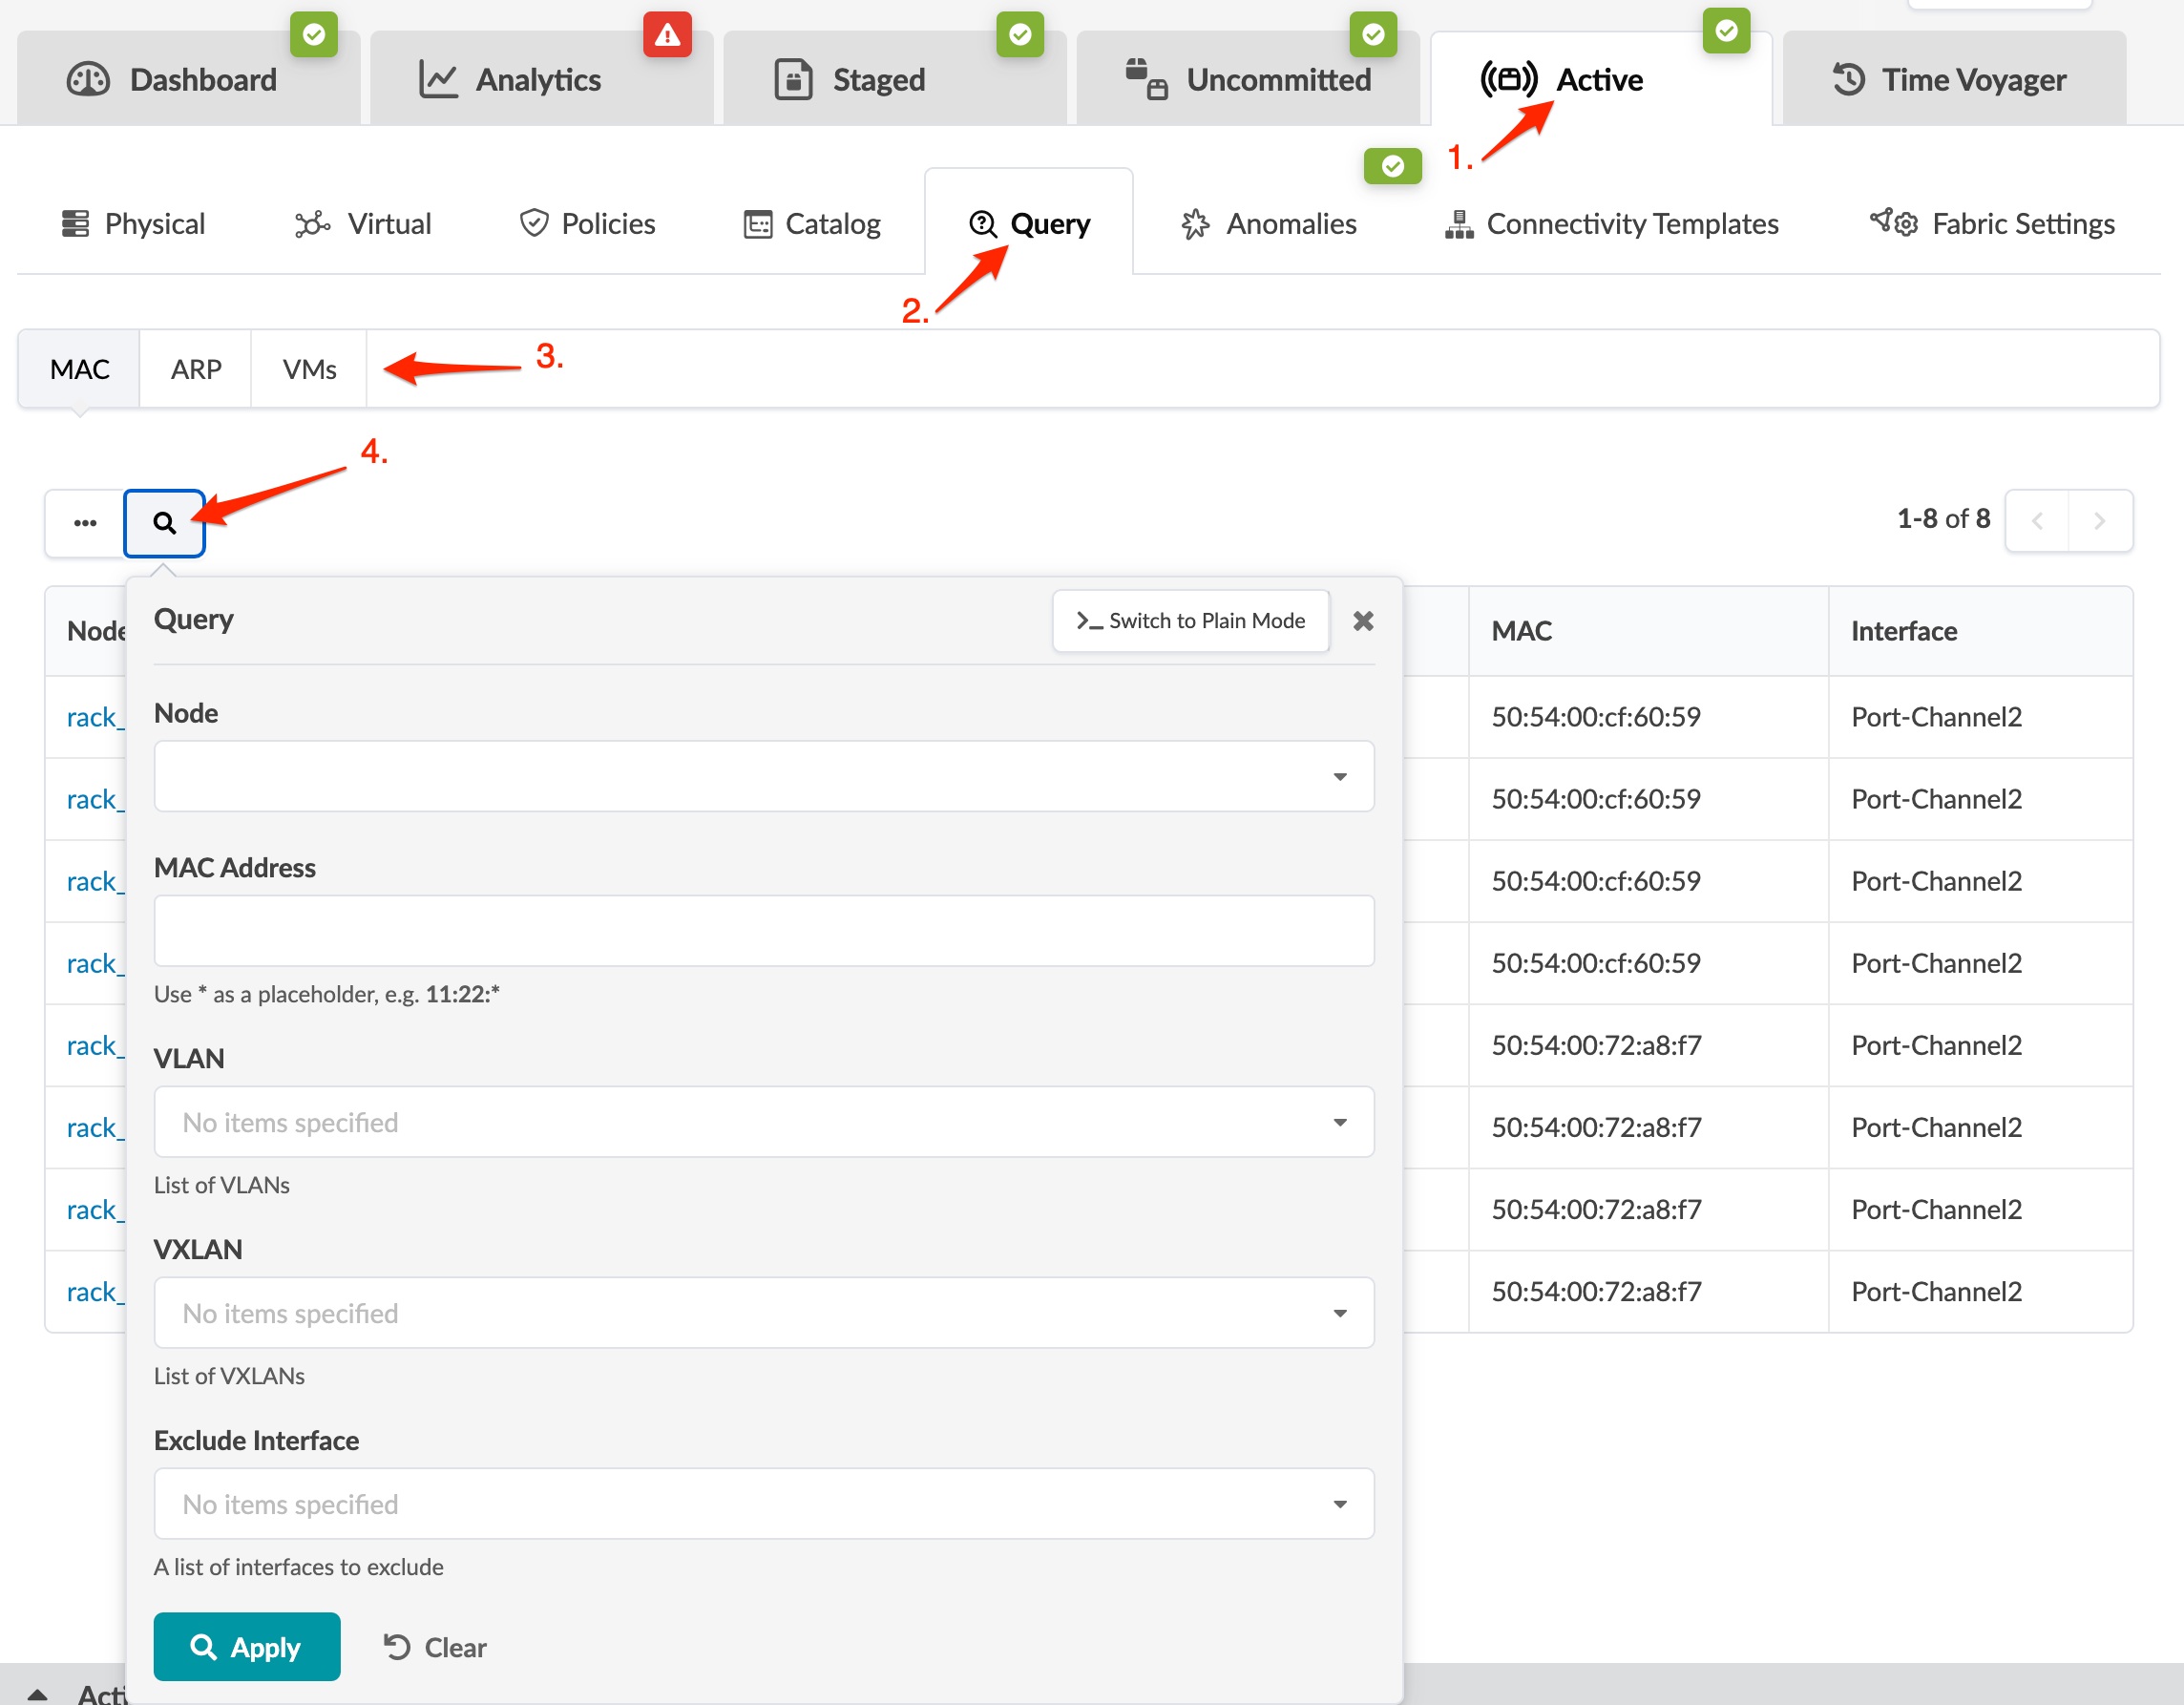Expand the VXLAN list dropdown

click(x=763, y=1313)
